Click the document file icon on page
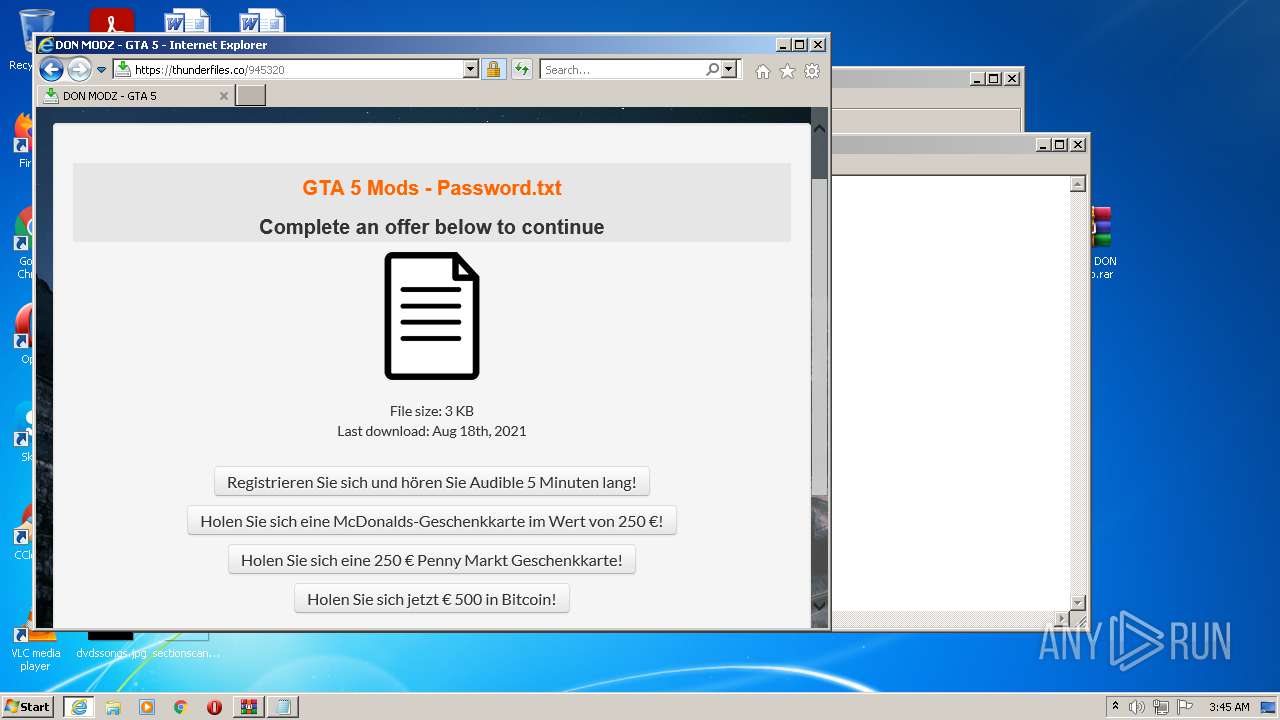 coord(432,316)
